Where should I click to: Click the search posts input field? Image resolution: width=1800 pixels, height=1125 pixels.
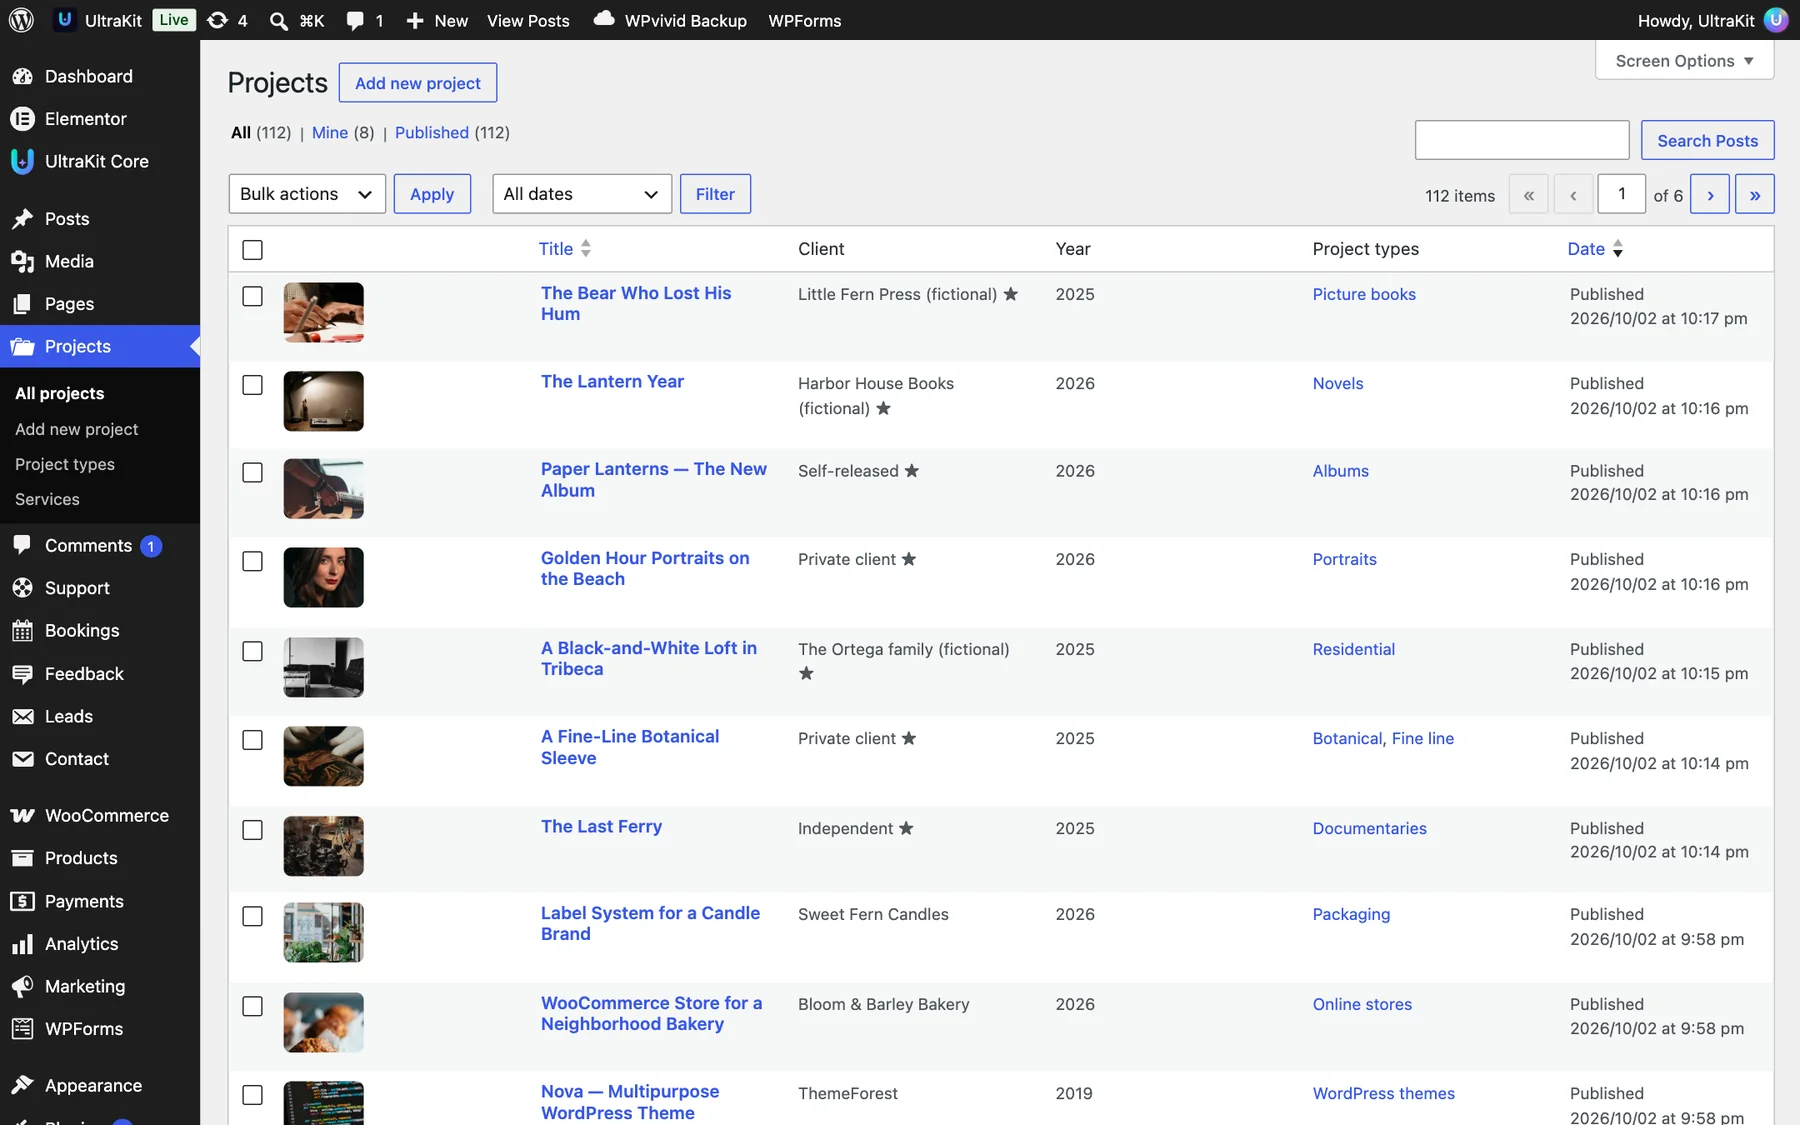[x=1522, y=140]
